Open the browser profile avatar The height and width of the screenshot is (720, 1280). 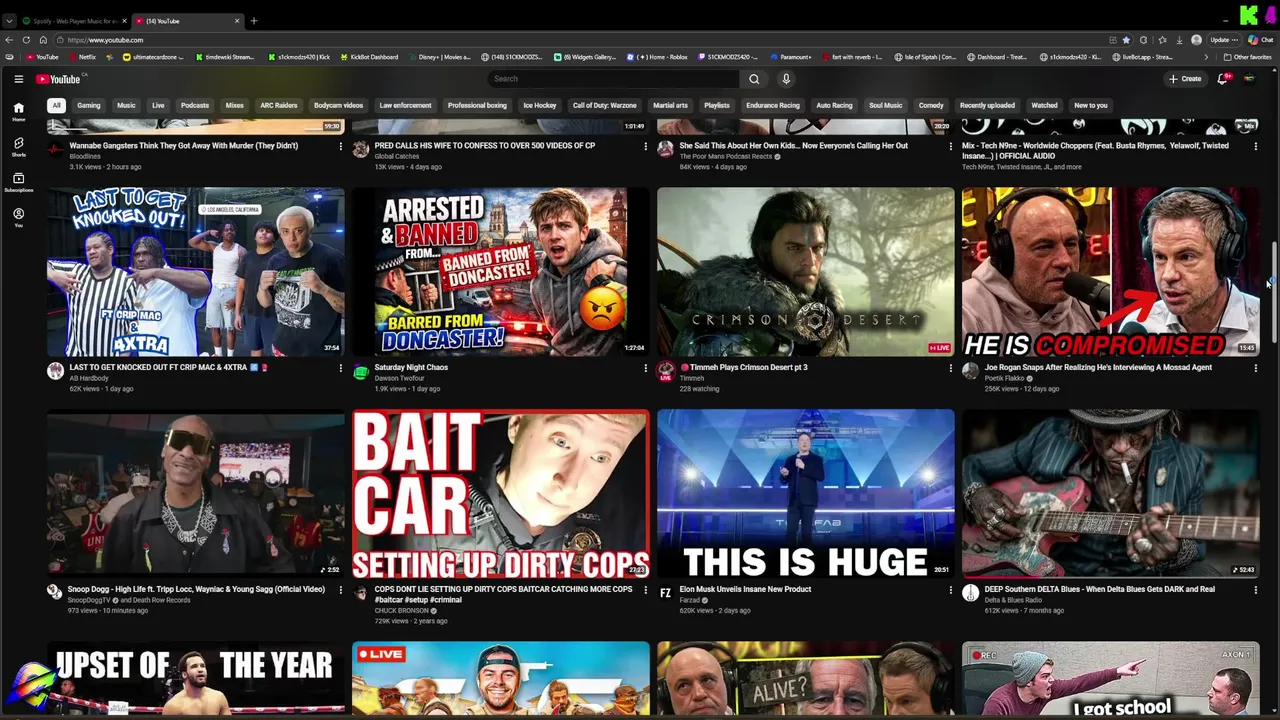[1196, 40]
